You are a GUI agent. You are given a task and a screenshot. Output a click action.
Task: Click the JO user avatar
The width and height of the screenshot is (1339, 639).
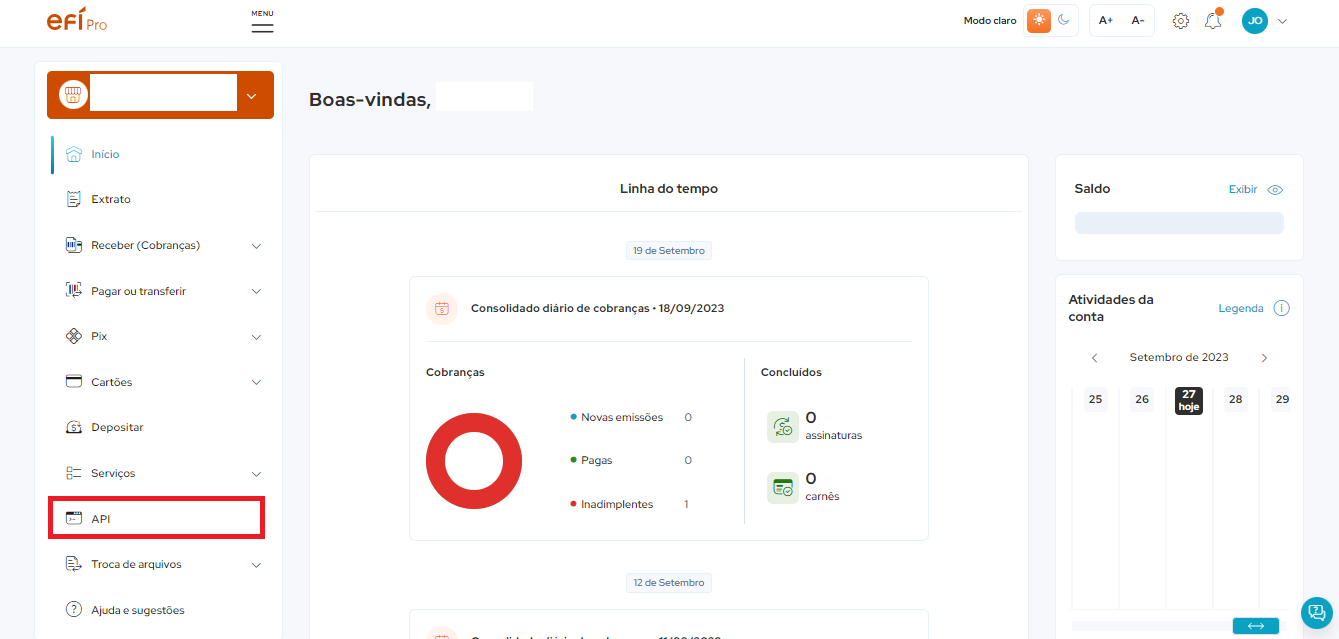[1255, 20]
